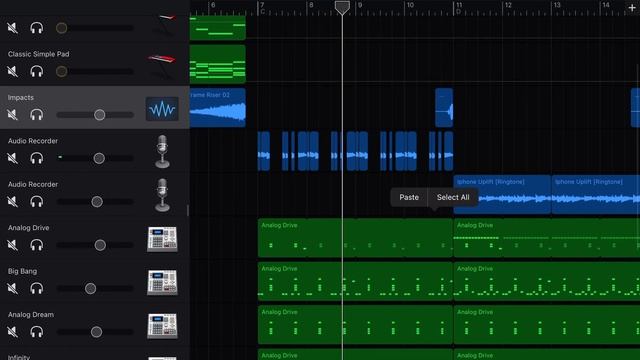
Task: Adjust the Classic Simple Pad volume slider
Action: click(95, 71)
